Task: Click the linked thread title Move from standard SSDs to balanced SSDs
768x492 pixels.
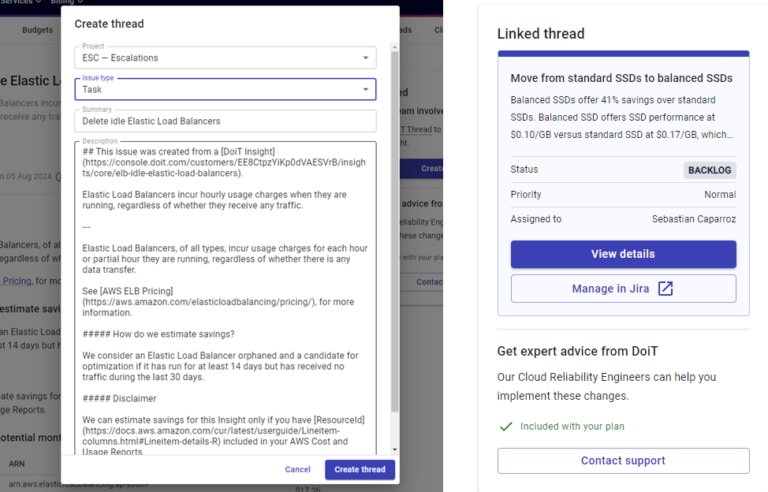Action: [x=622, y=78]
